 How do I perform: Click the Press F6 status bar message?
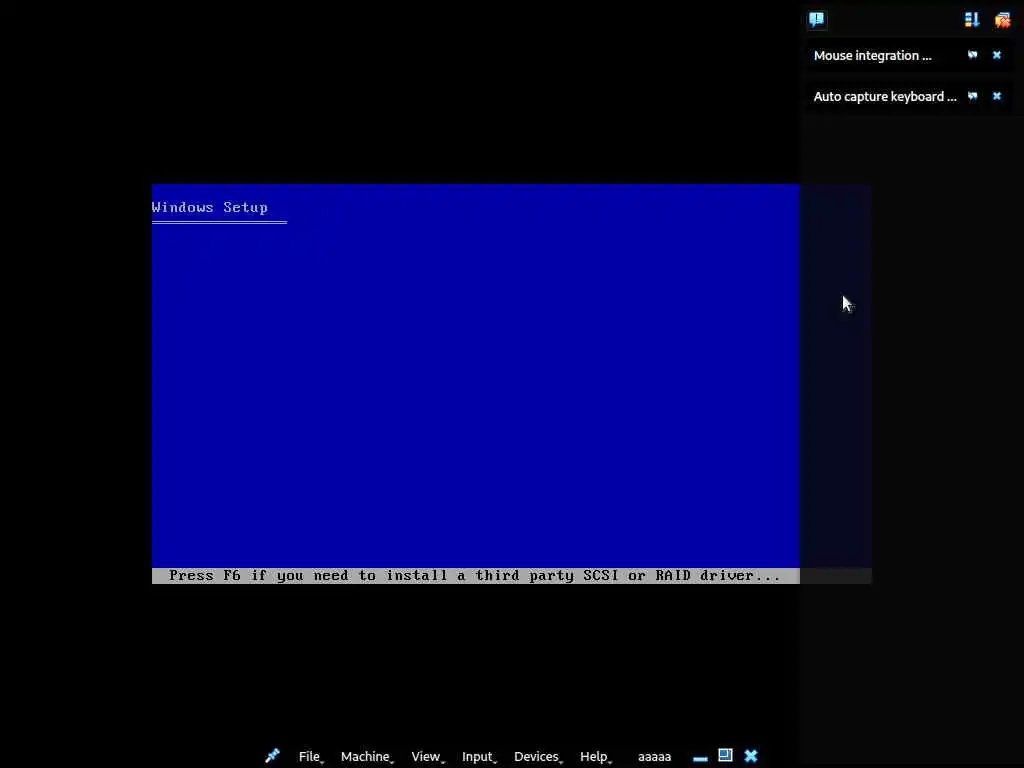[x=475, y=575]
